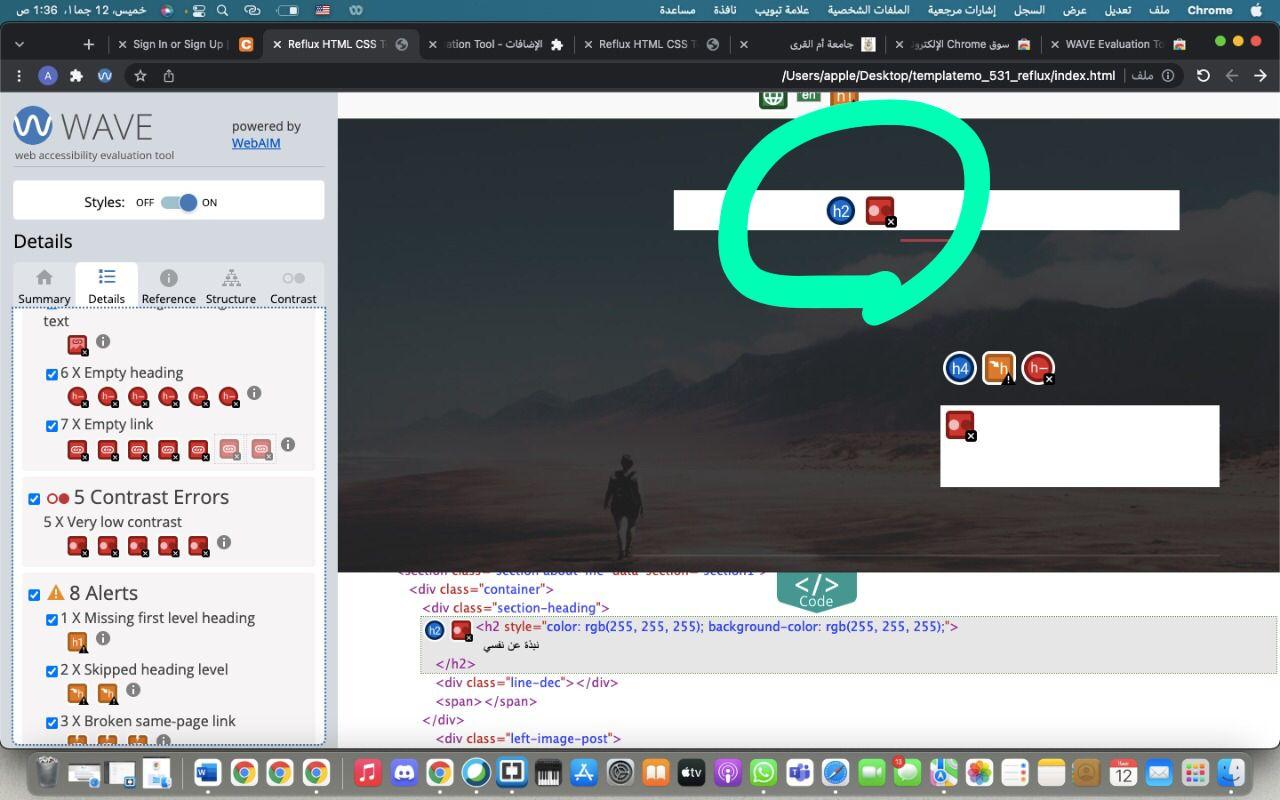Image resolution: width=1280 pixels, height=800 pixels.
Task: Click the WAVE extension icon in Chrome toolbar
Action: 104,75
